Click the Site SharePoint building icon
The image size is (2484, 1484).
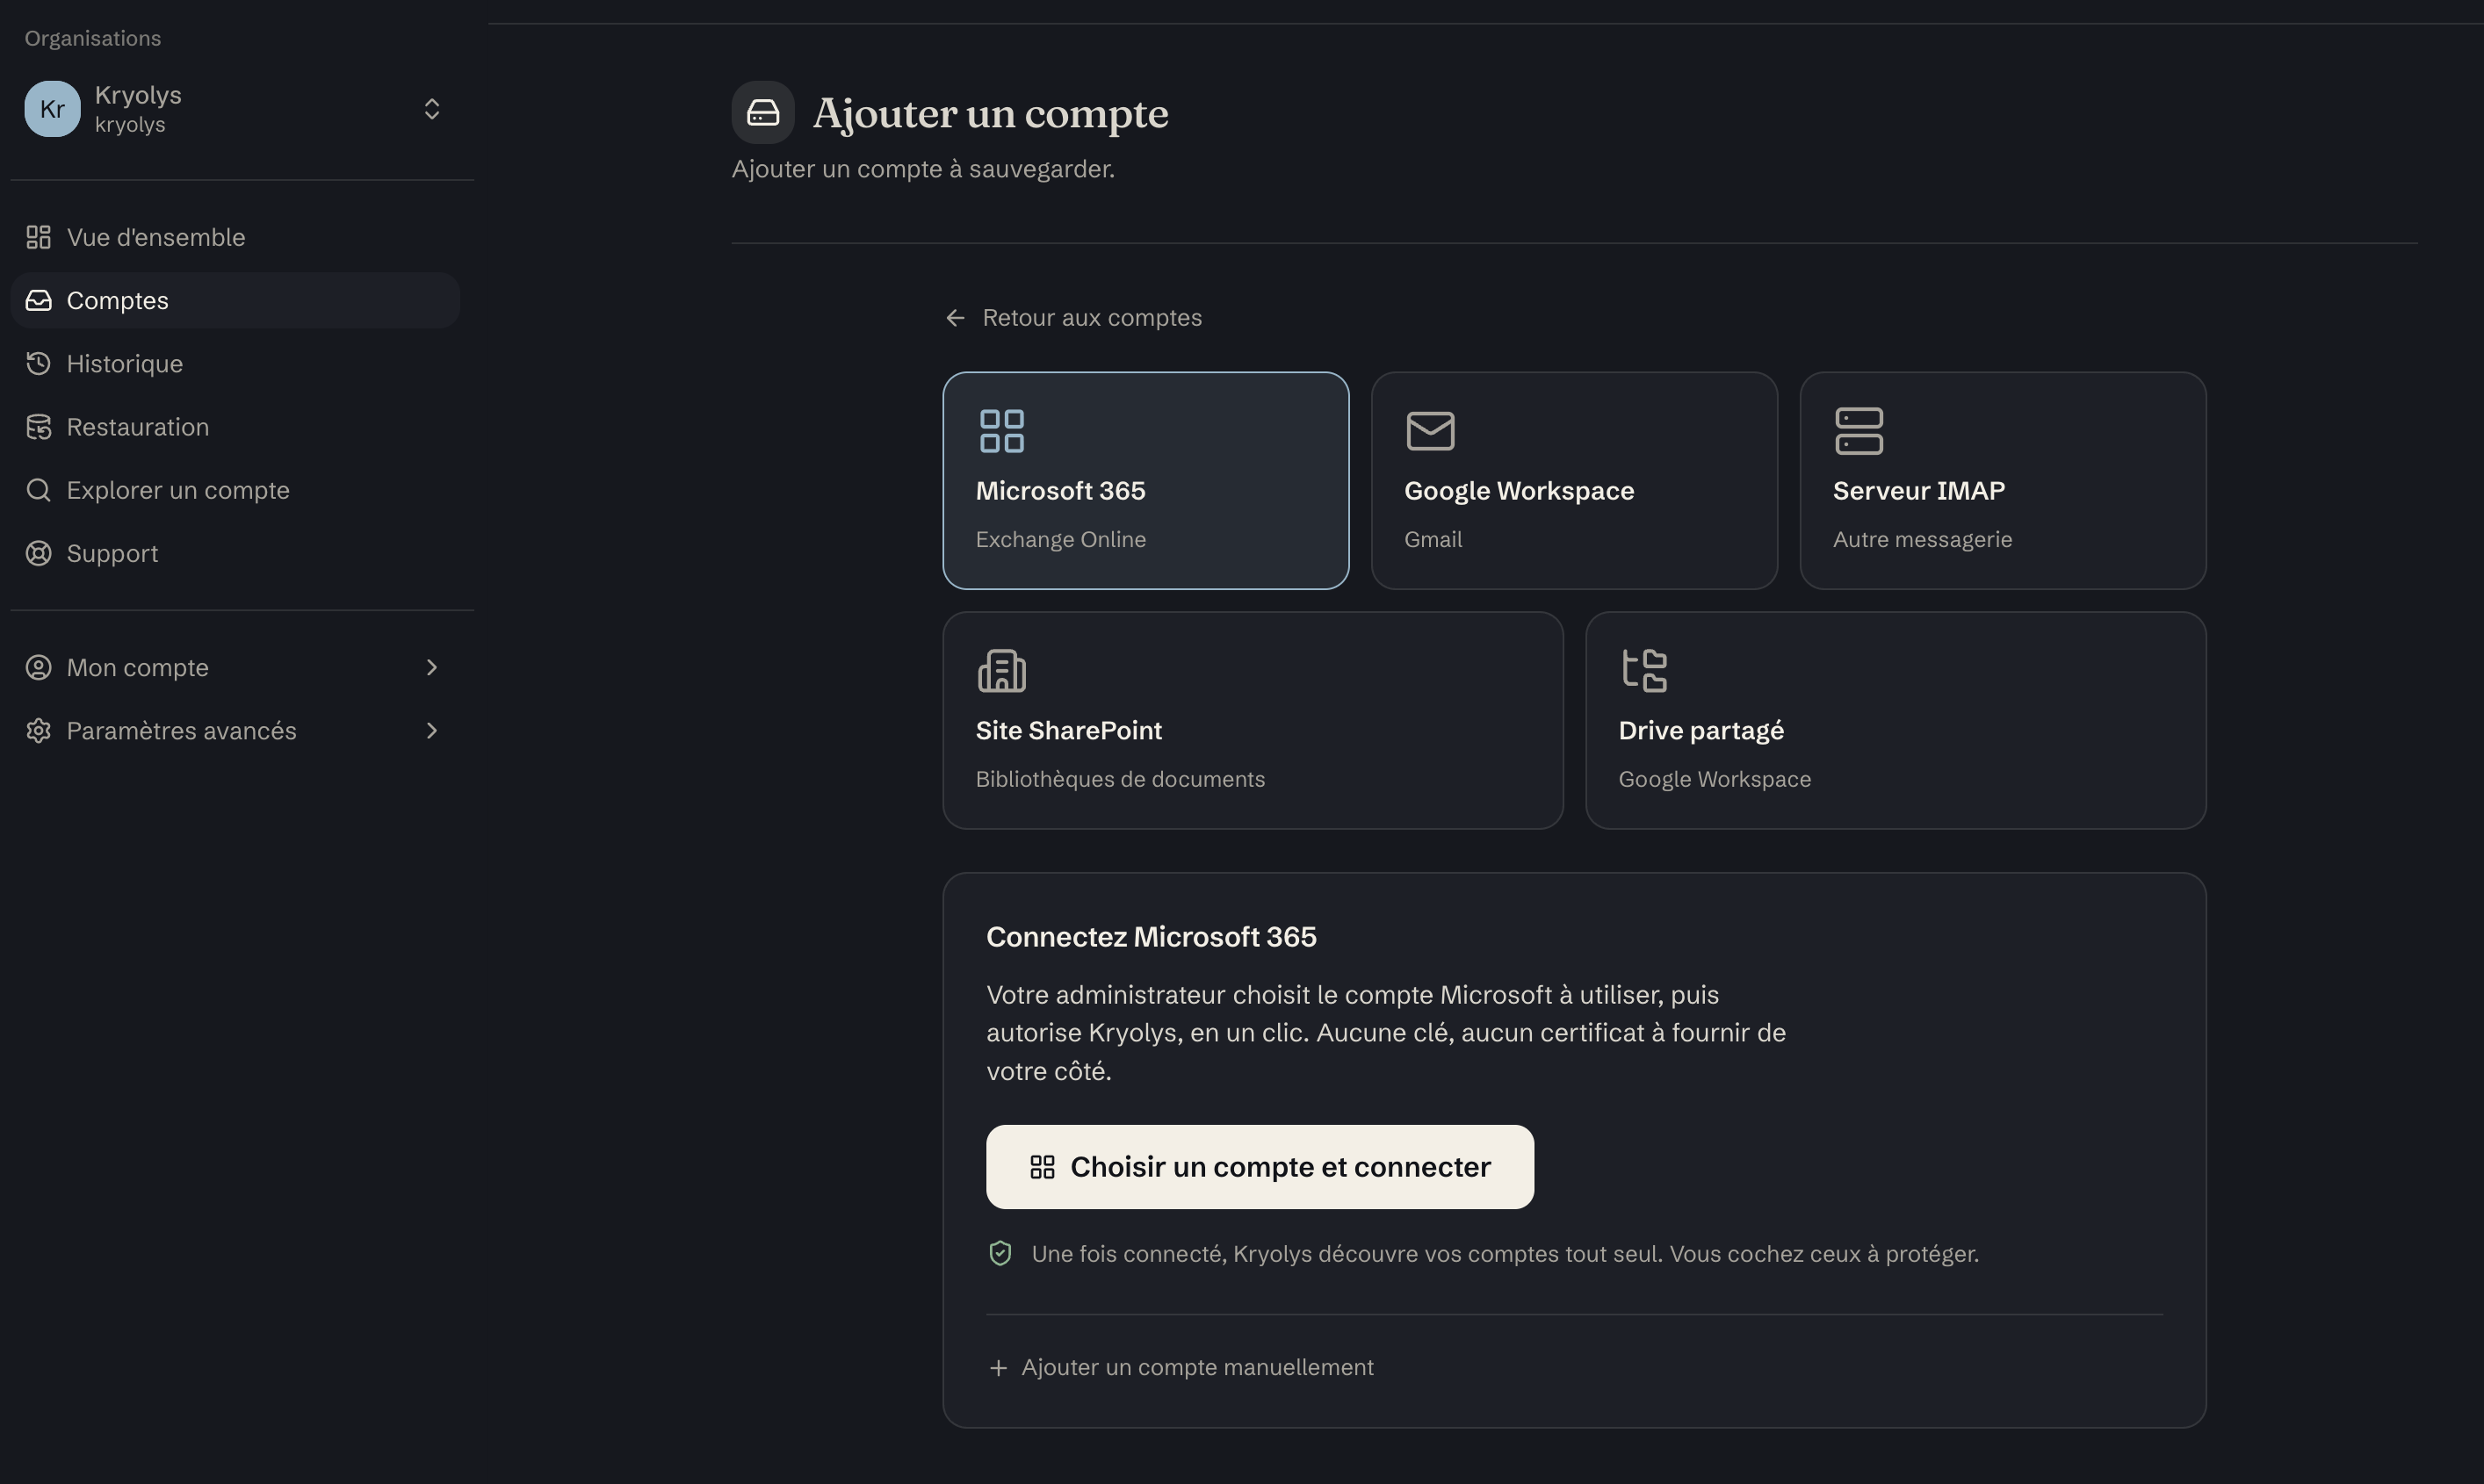coord(1002,671)
